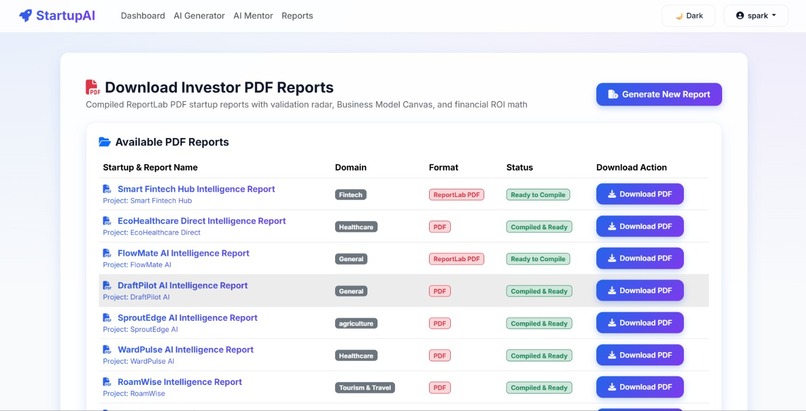
Task: Click file icon beside RoamWise report
Action: (107, 382)
